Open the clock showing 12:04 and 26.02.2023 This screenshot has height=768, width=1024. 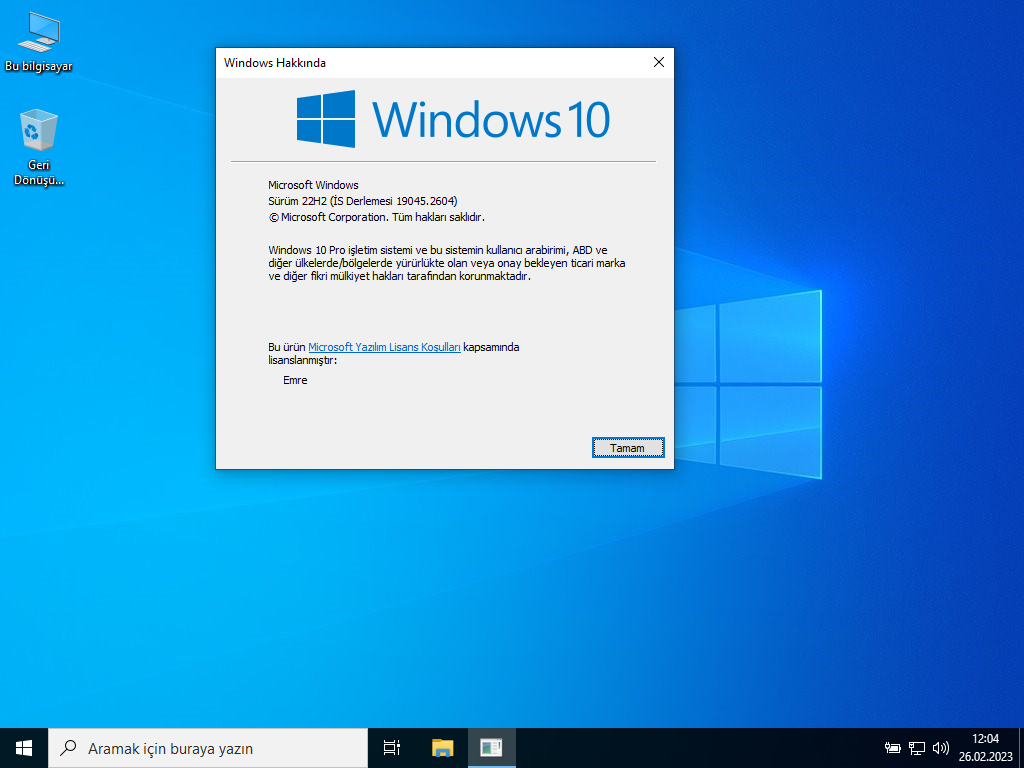985,748
